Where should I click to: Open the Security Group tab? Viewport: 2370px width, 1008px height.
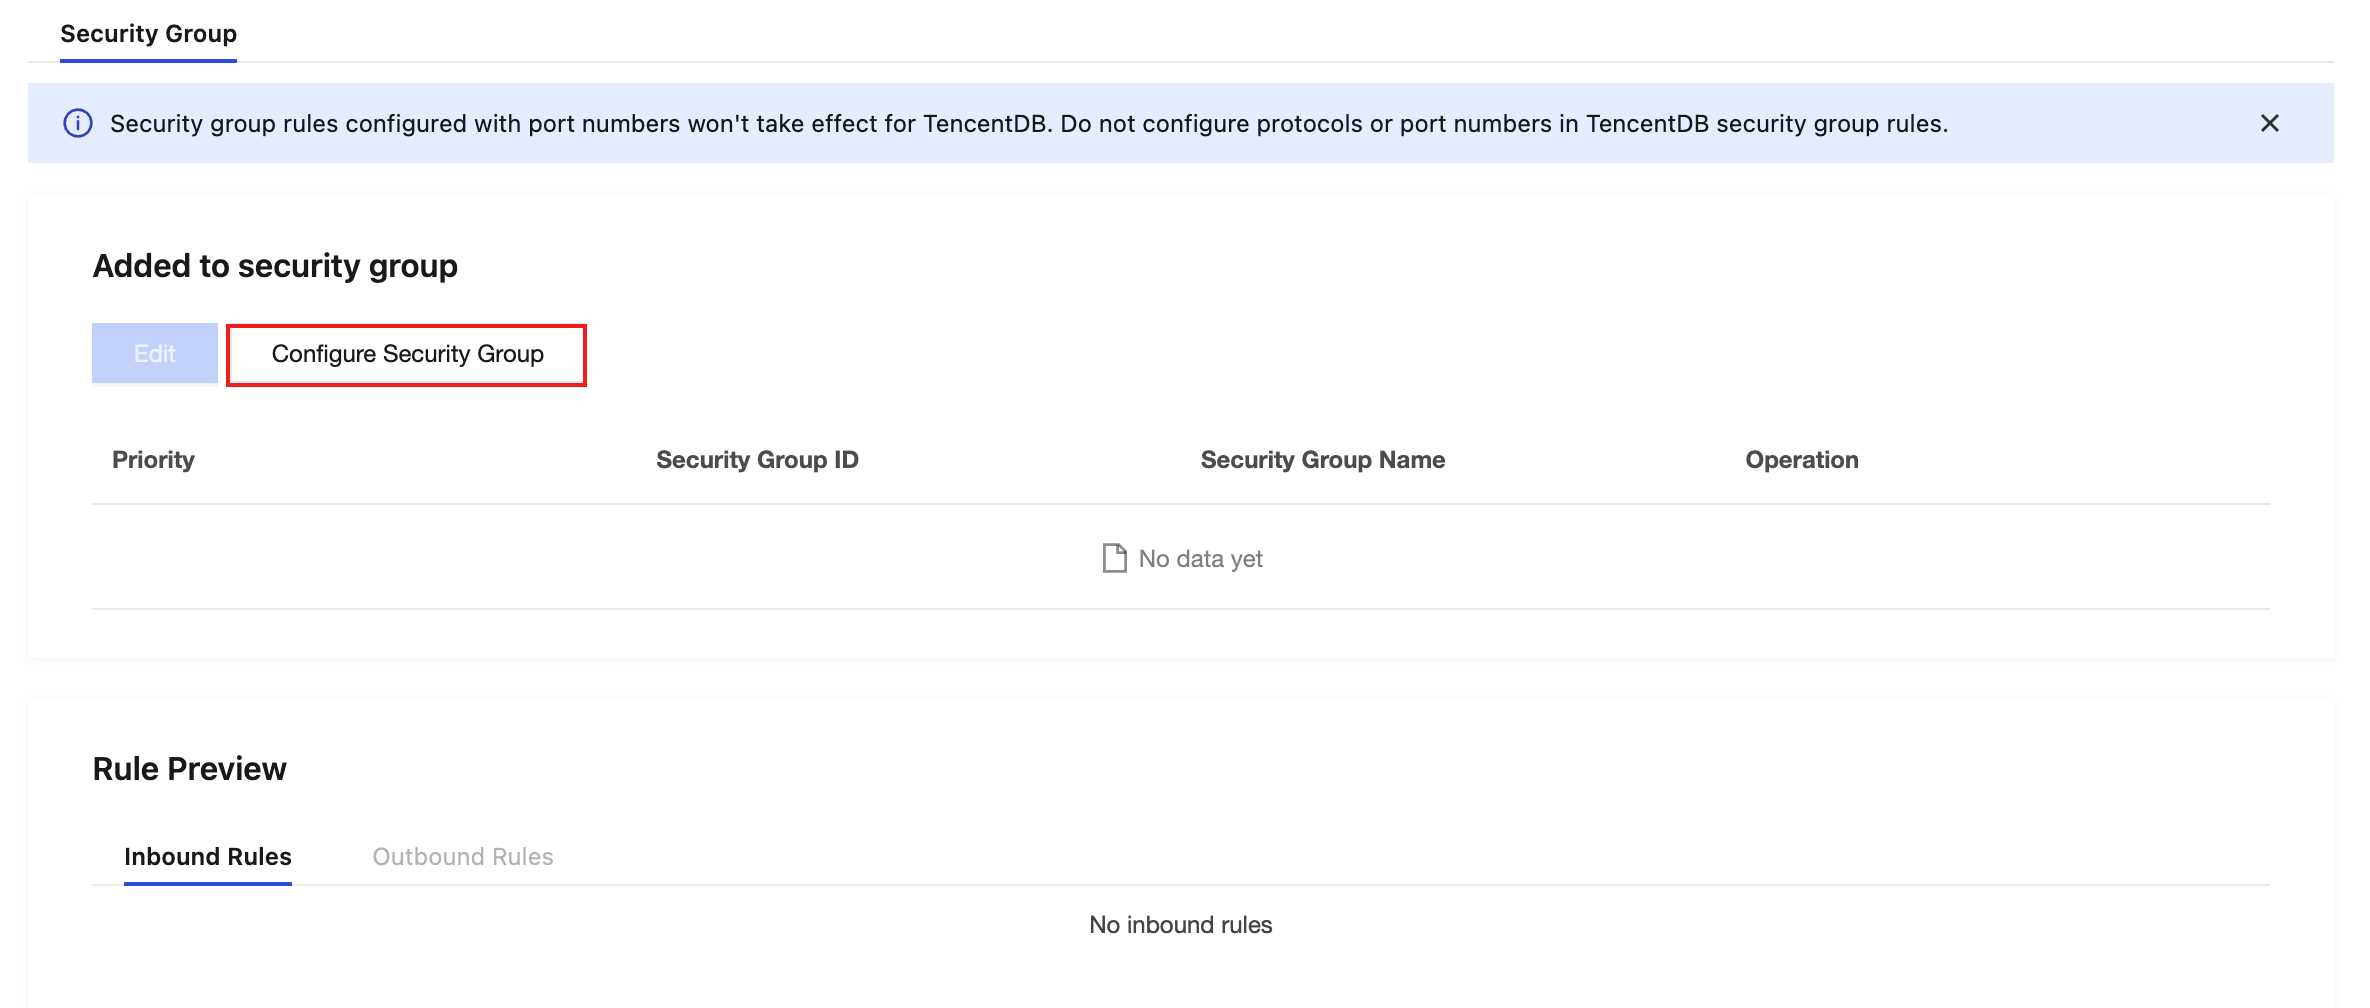pos(148,34)
